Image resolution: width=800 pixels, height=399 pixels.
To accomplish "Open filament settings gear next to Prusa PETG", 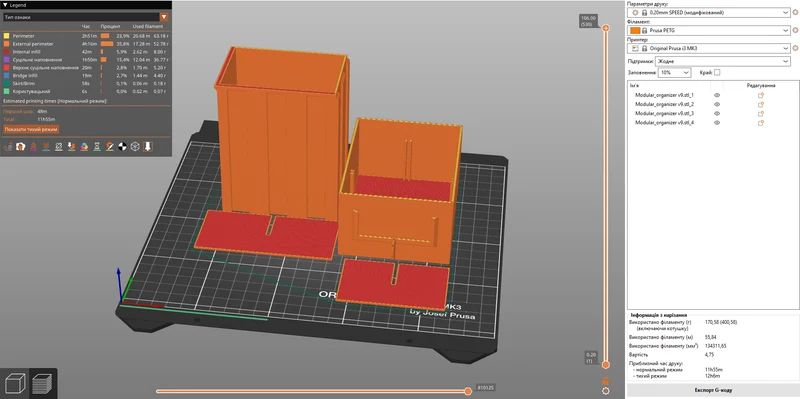I will coord(795,31).
